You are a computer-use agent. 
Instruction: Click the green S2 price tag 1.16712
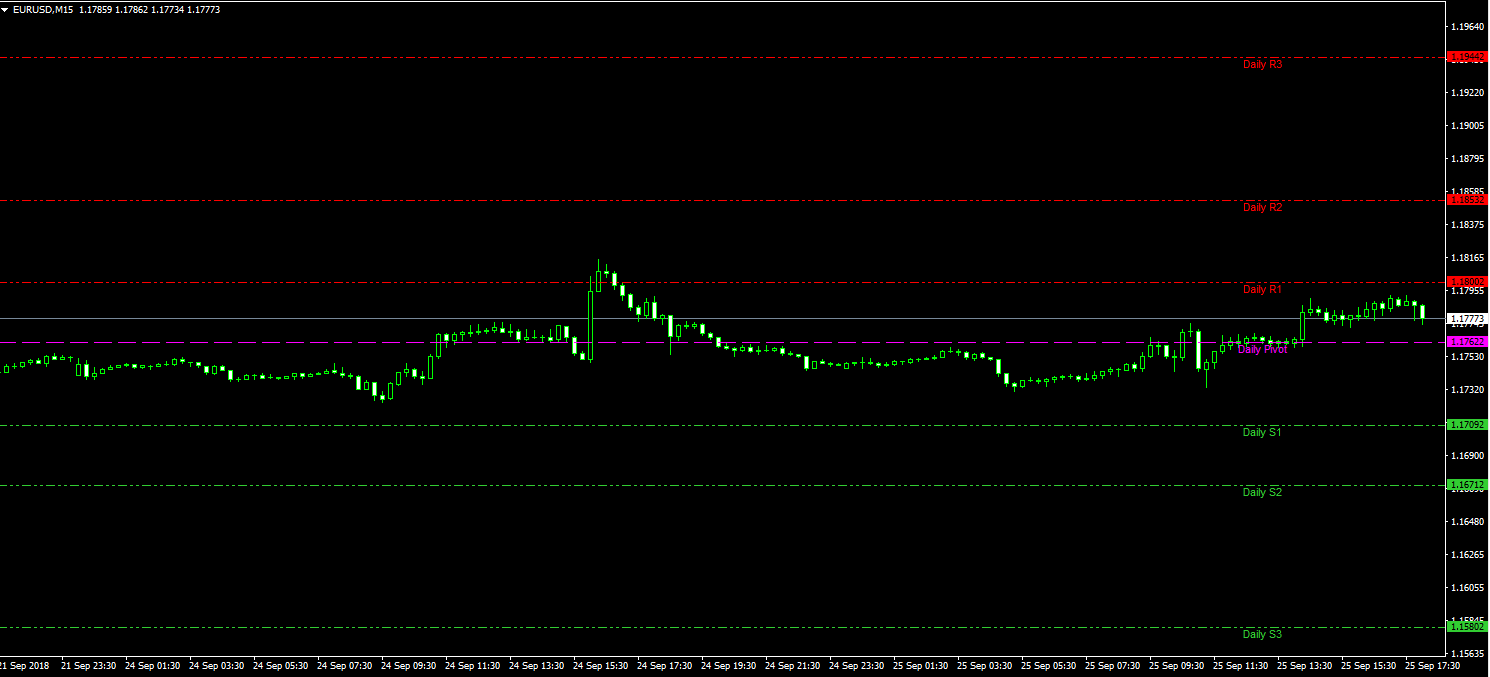1467,485
